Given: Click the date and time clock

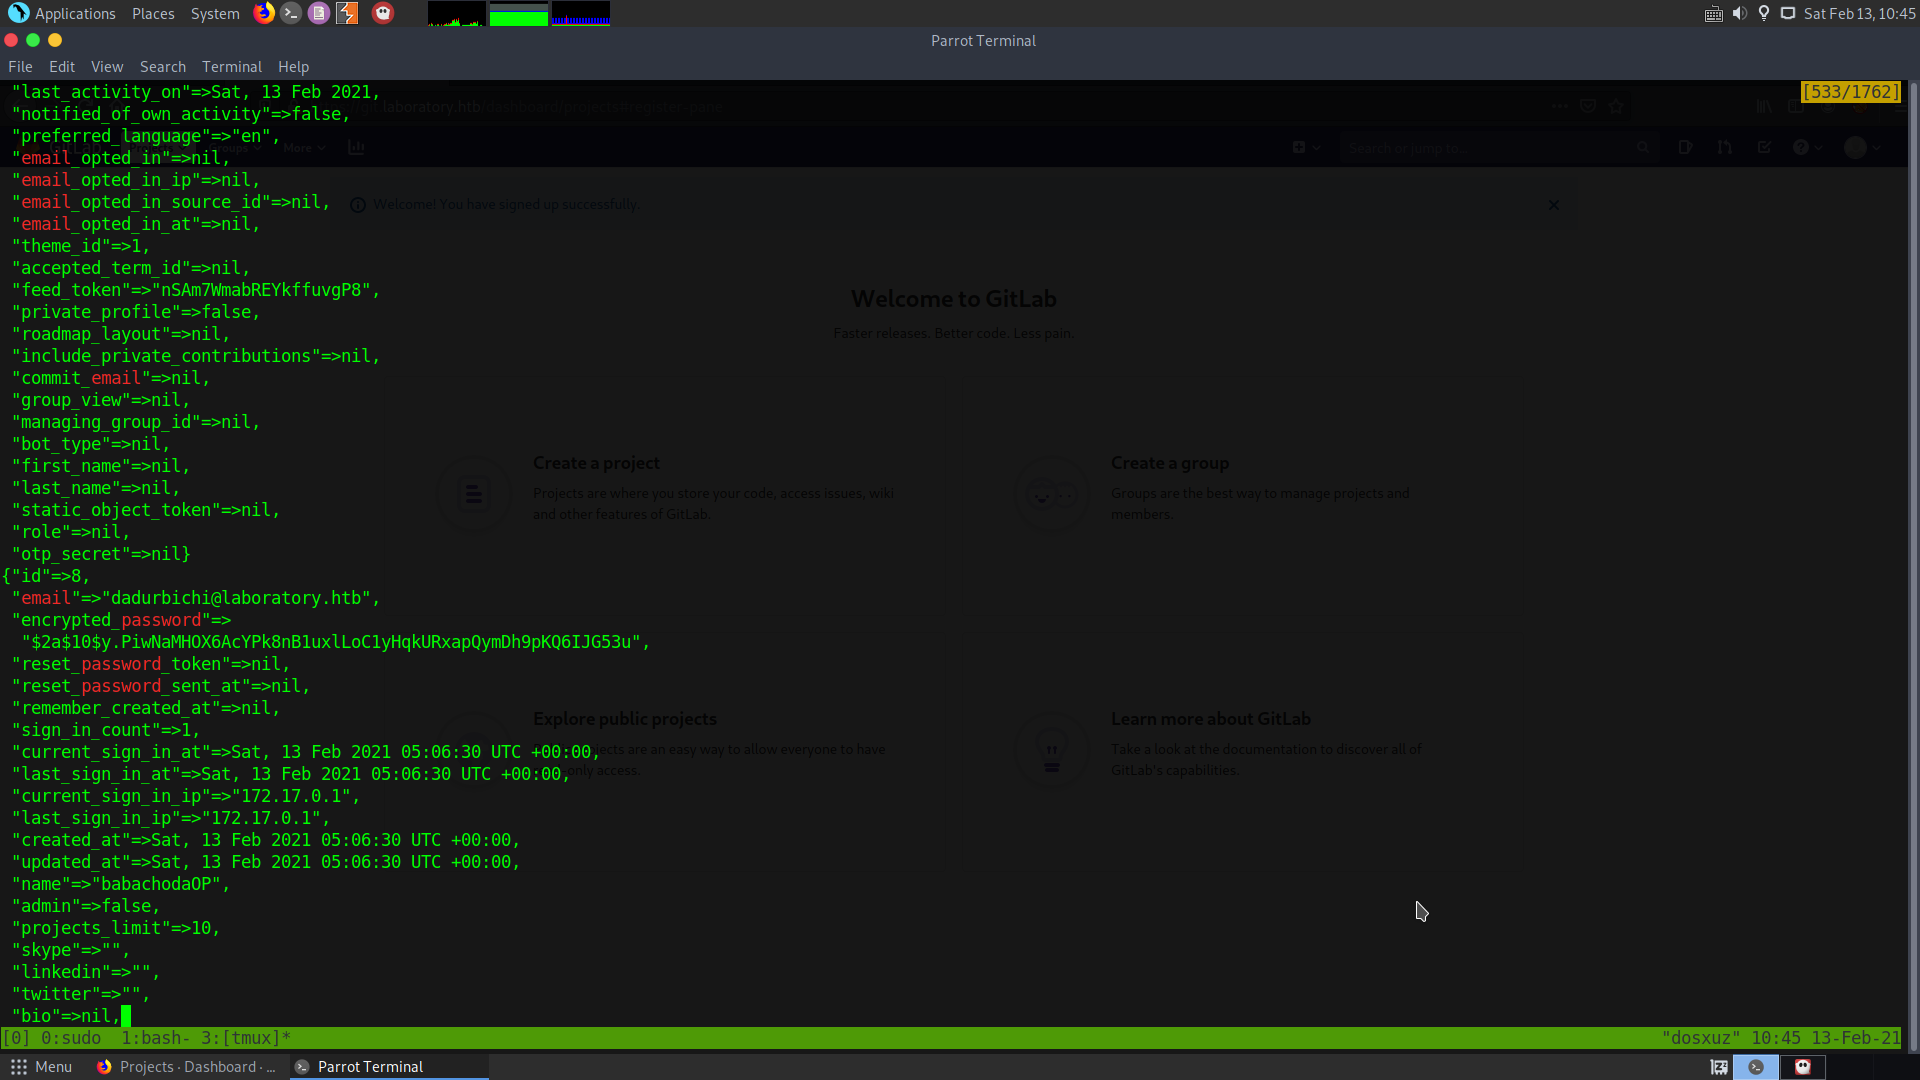Looking at the screenshot, I should pyautogui.click(x=1859, y=13).
